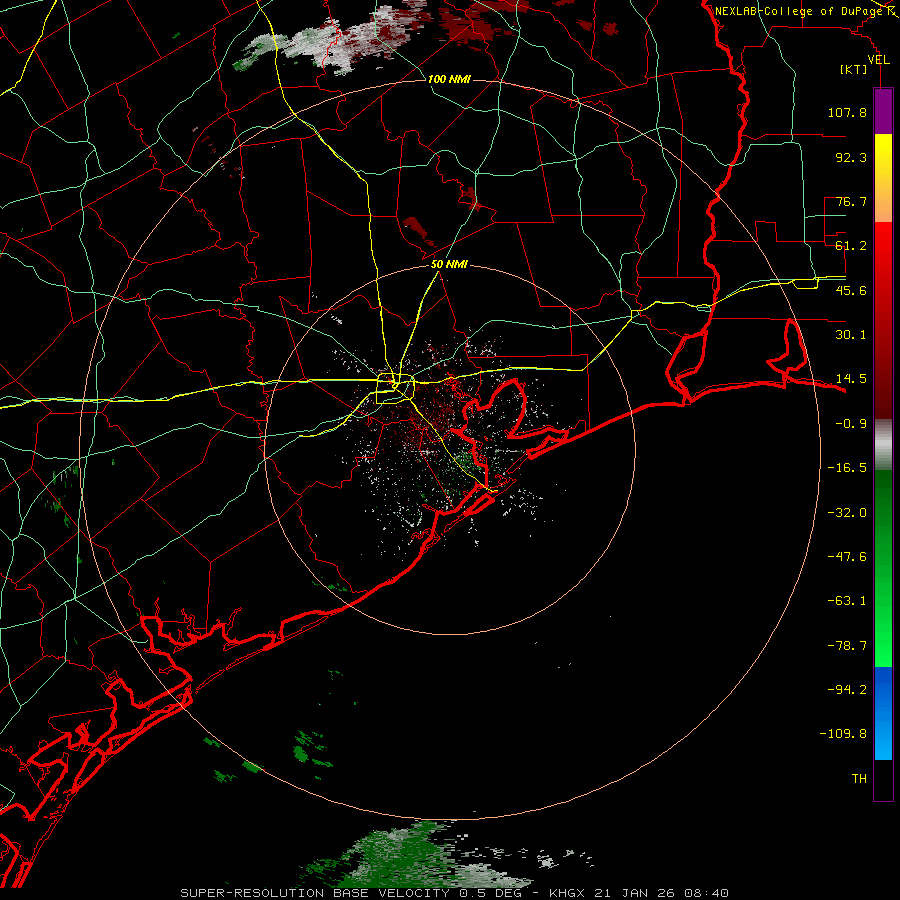Image resolution: width=900 pixels, height=900 pixels.
Task: Click the VEL legend title
Action: 878,60
